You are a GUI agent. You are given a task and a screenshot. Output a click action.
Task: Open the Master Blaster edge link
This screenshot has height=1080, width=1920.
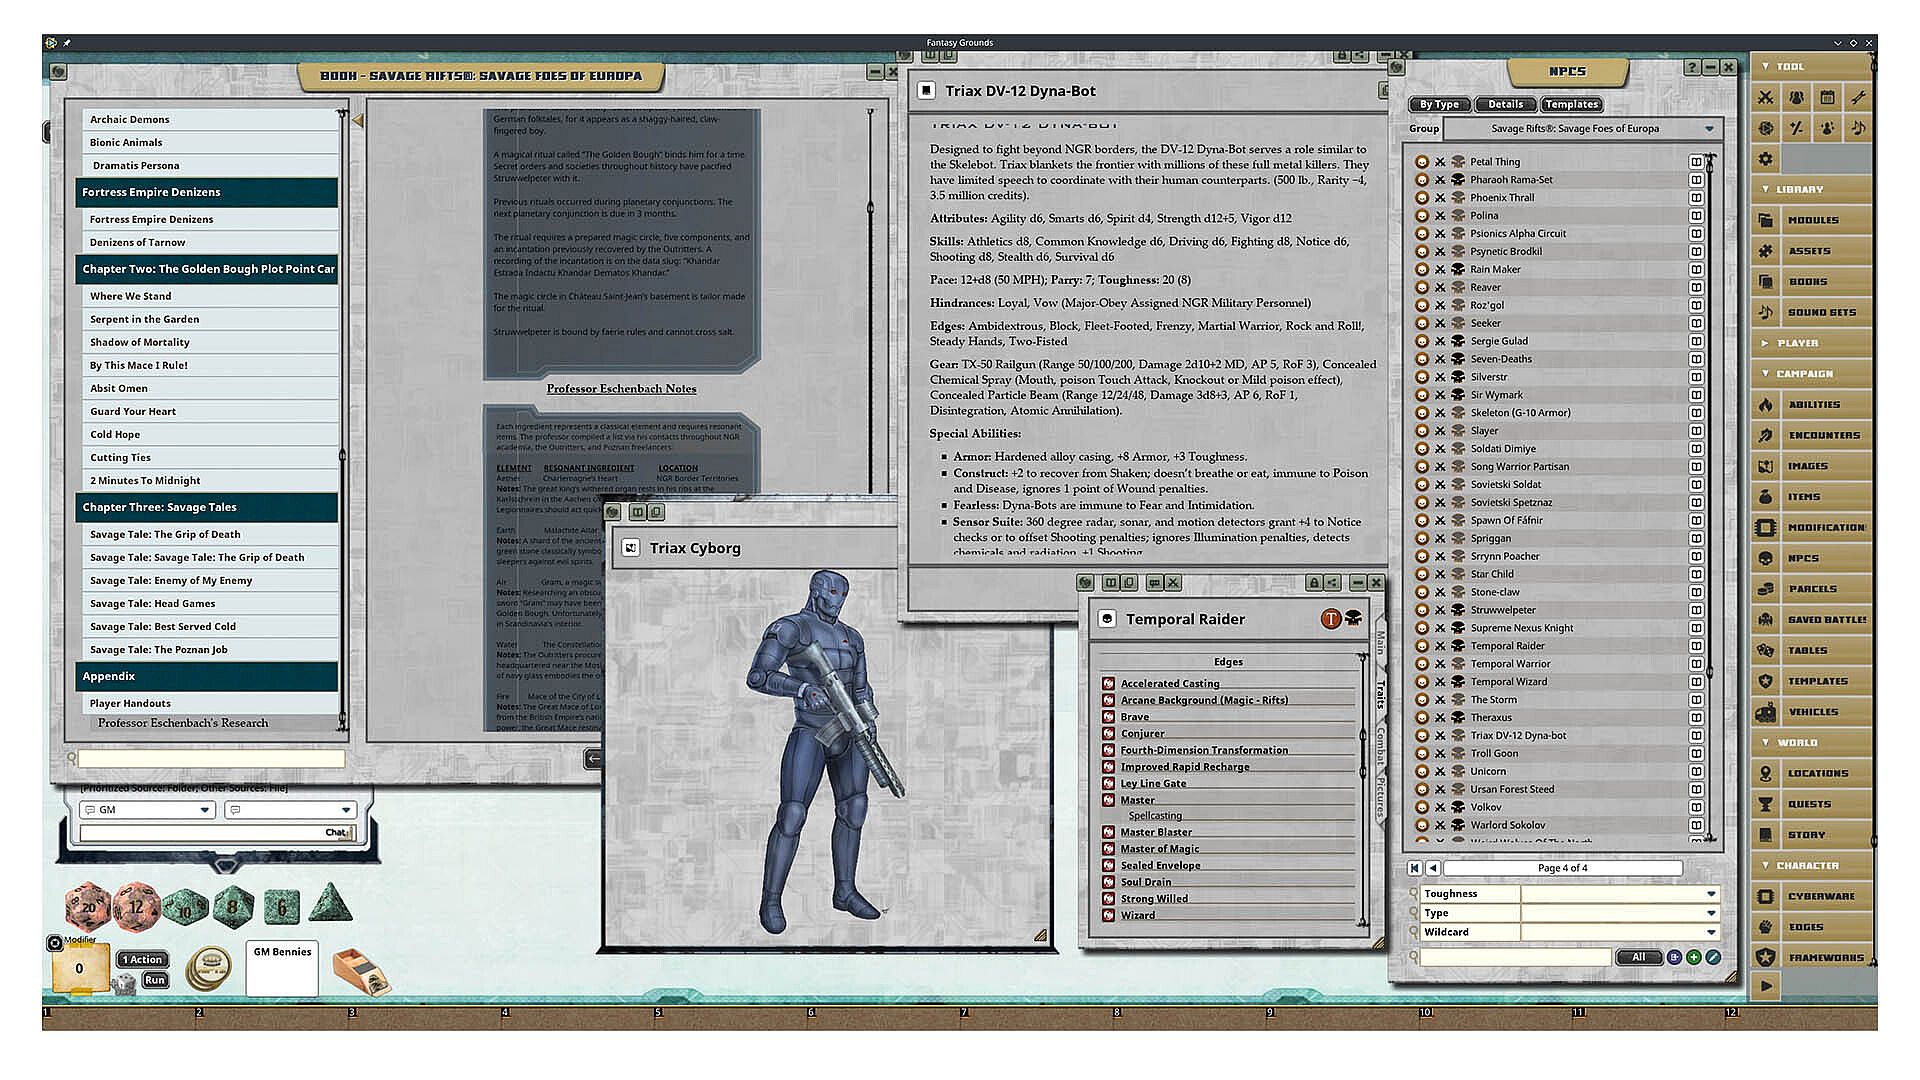point(1155,832)
